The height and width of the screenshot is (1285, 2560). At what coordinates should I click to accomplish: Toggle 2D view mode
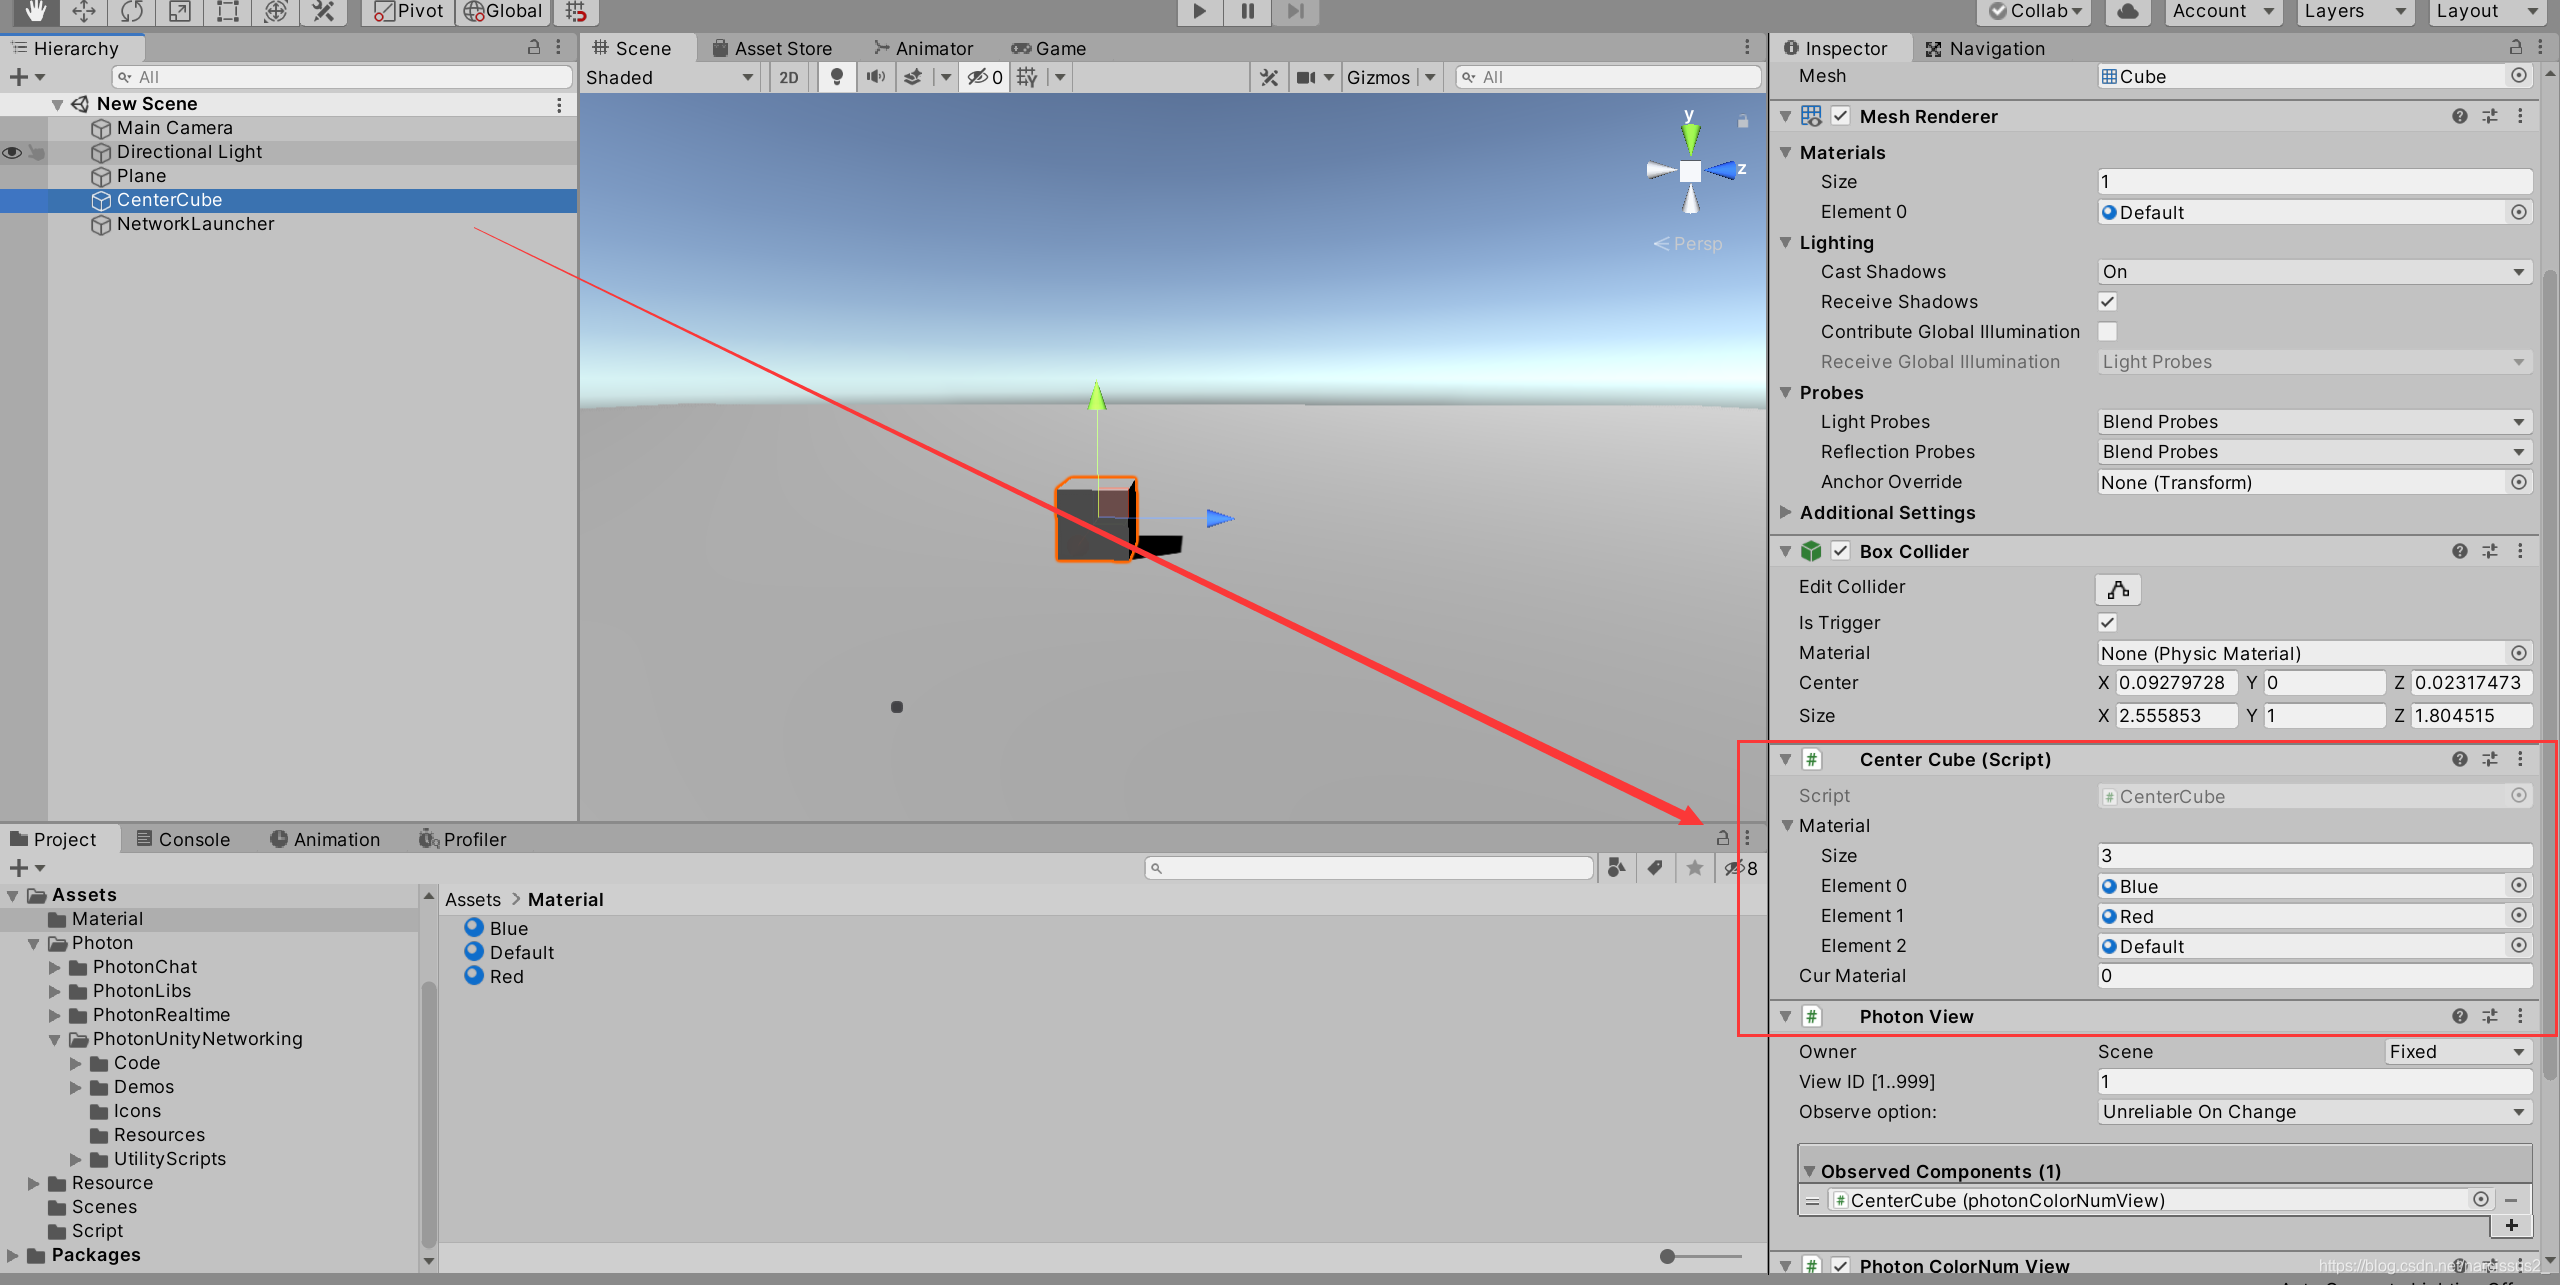tap(789, 77)
